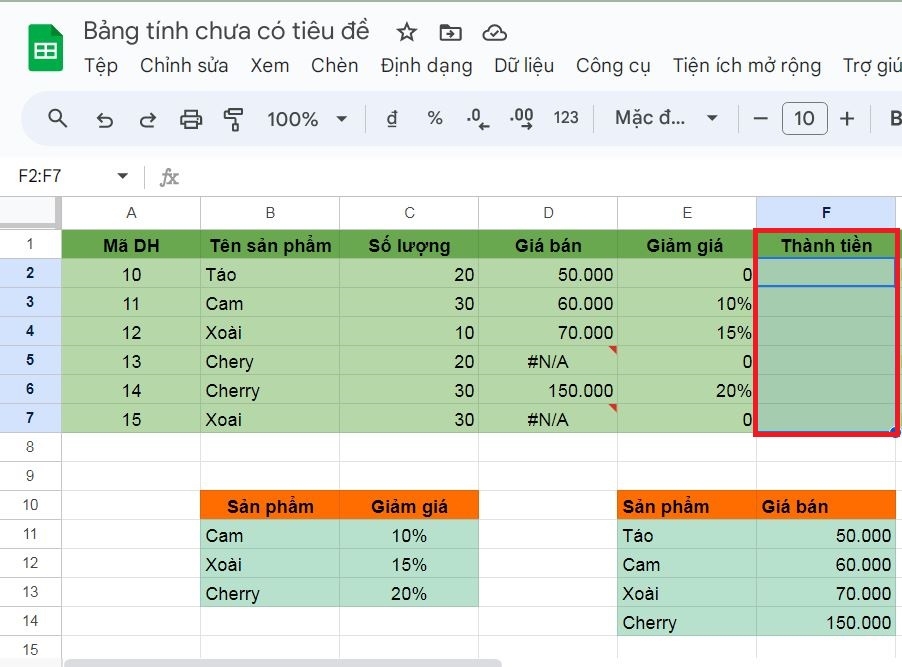
Task: Decrease font size with the minus button
Action: point(760,119)
